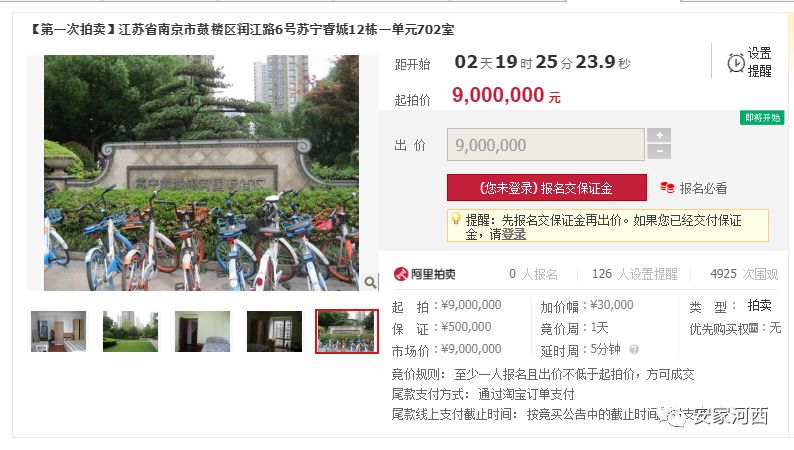Screen dimensions: 794x450
Task: Click the minus stepper to lower bid
Action: [x=659, y=151]
